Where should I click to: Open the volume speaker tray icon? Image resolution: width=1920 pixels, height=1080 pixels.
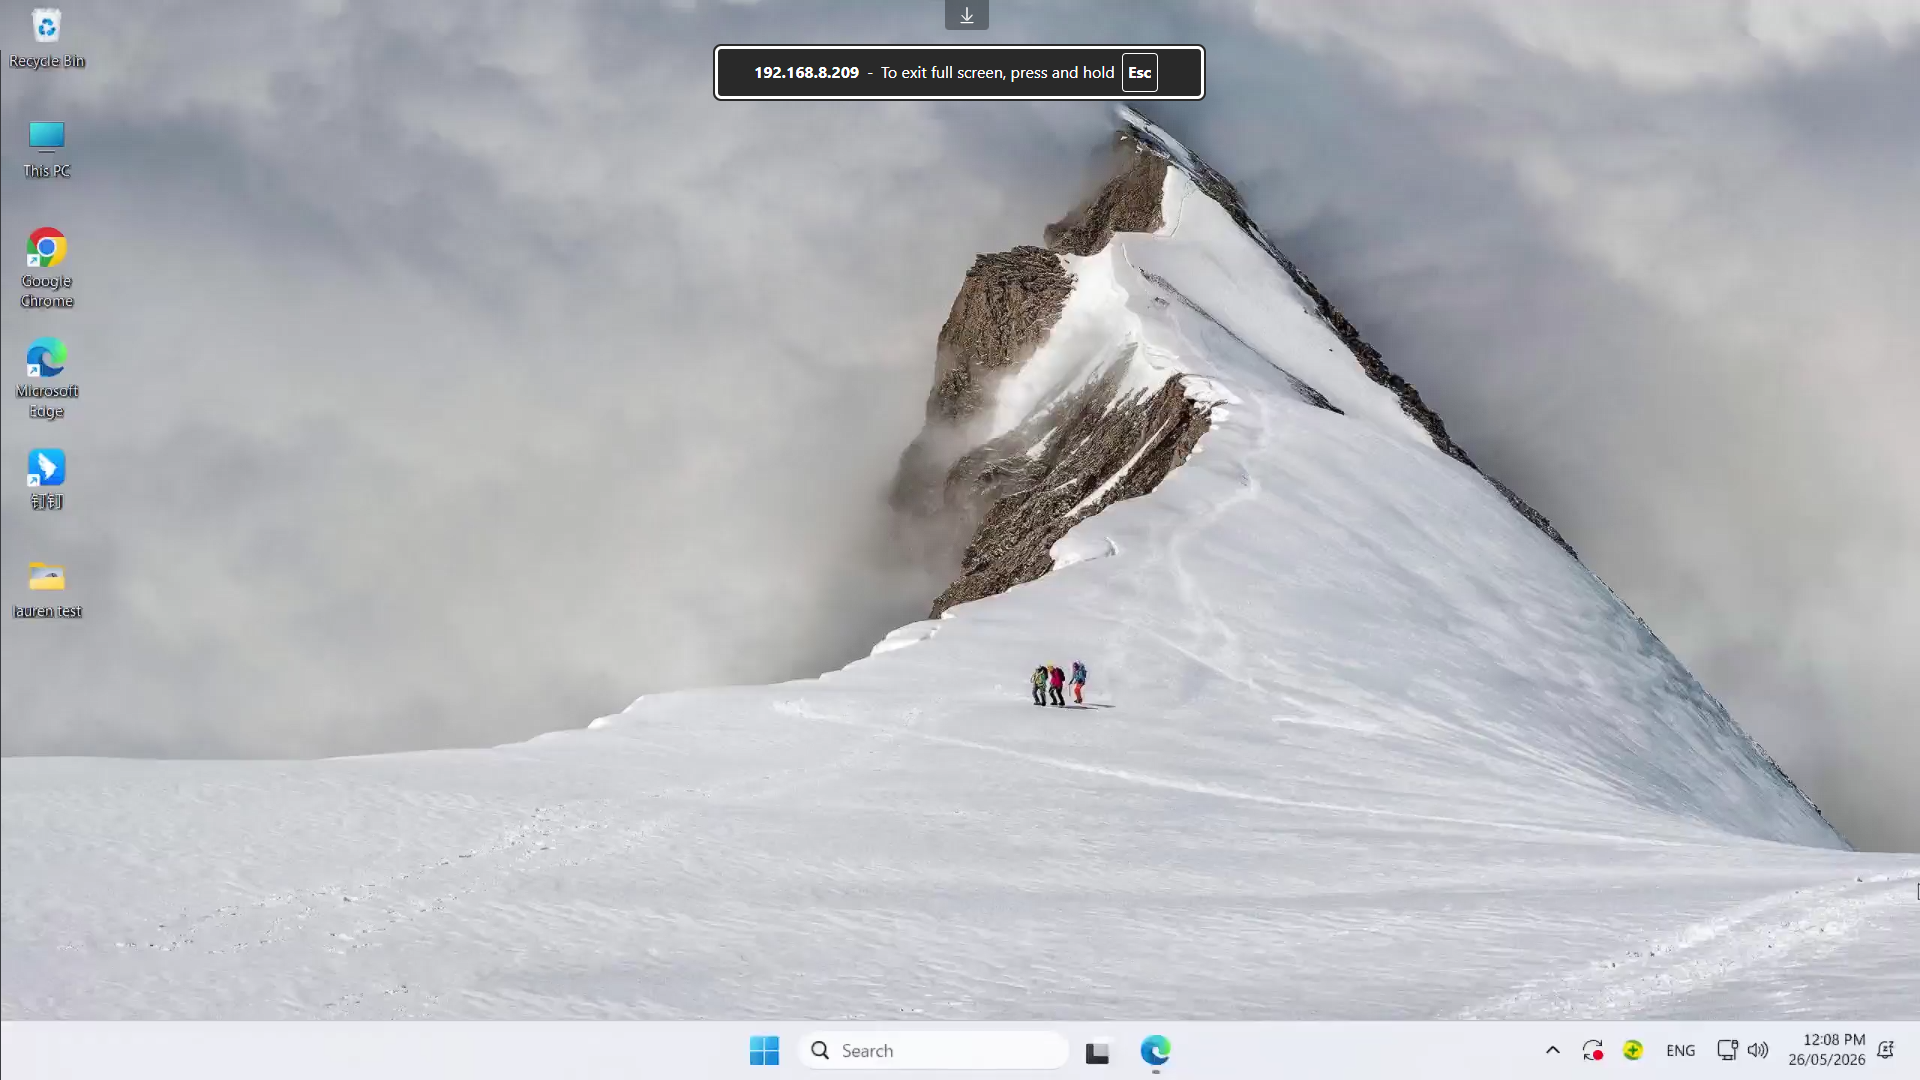point(1757,1050)
